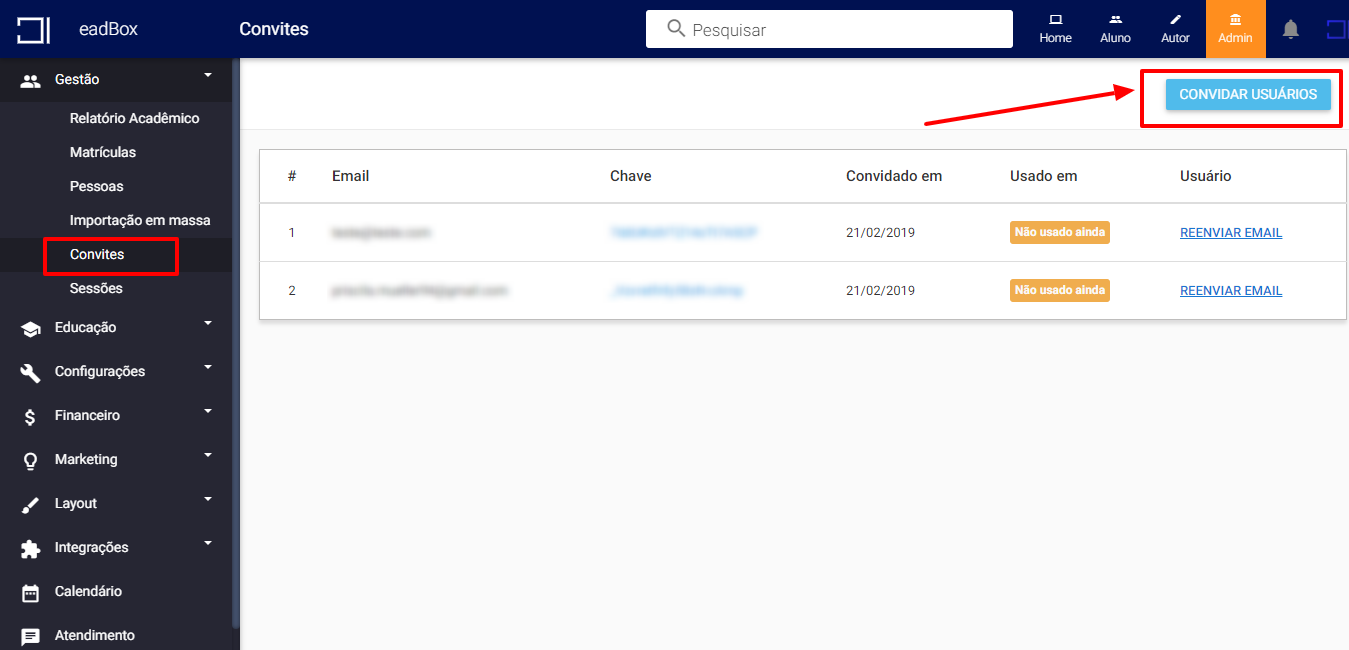Resend email for invite row 1
Image resolution: width=1349 pixels, height=650 pixels.
[x=1231, y=233]
